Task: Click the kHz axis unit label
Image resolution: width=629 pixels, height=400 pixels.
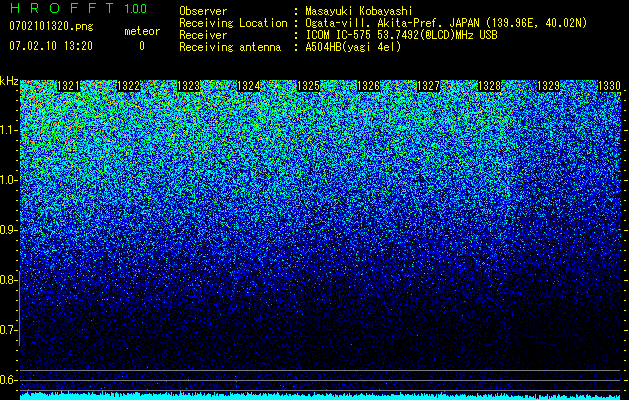Action: (9, 81)
